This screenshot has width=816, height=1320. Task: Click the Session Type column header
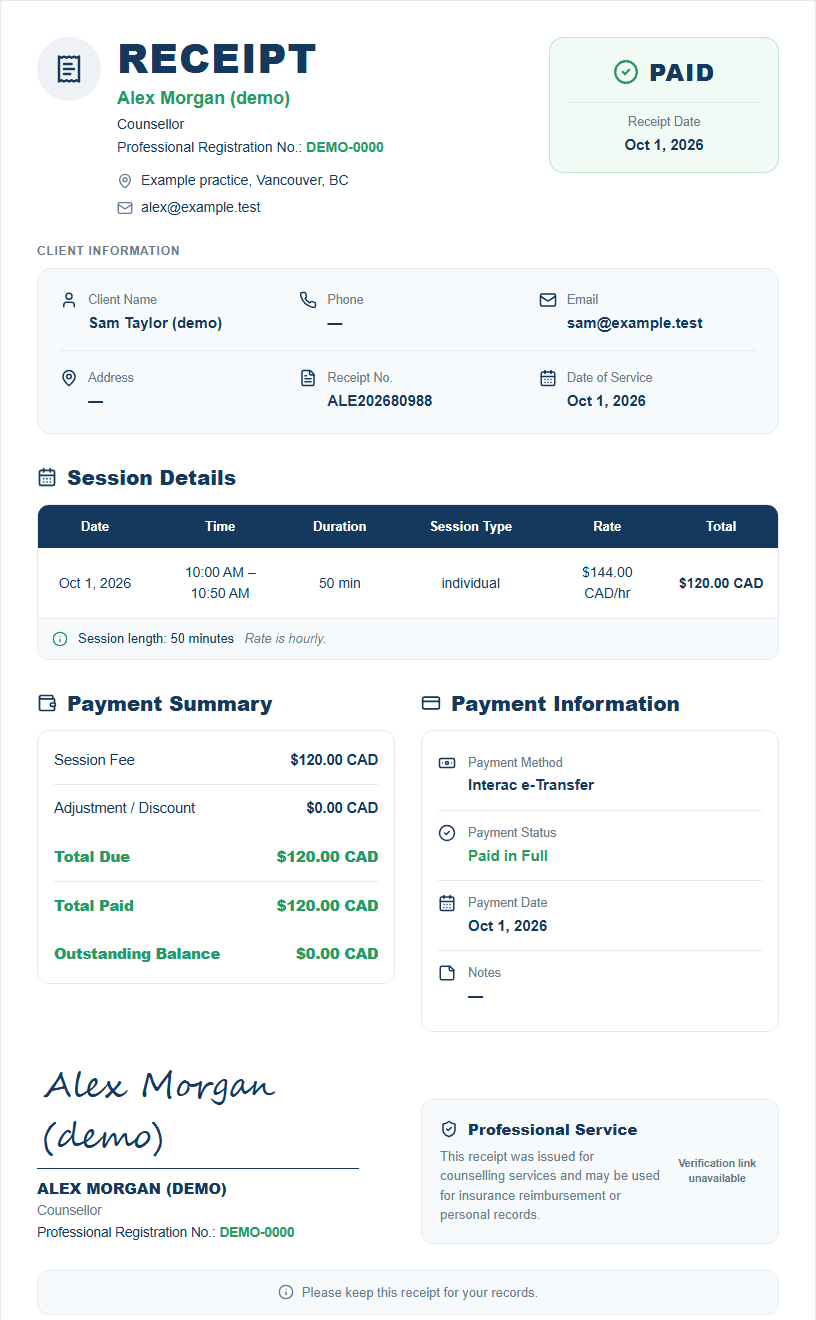click(471, 526)
